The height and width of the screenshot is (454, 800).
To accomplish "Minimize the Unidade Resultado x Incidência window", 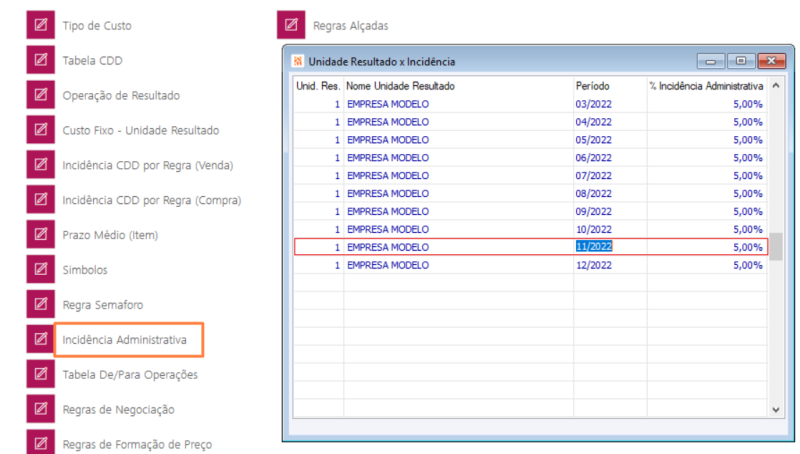I will pos(711,61).
